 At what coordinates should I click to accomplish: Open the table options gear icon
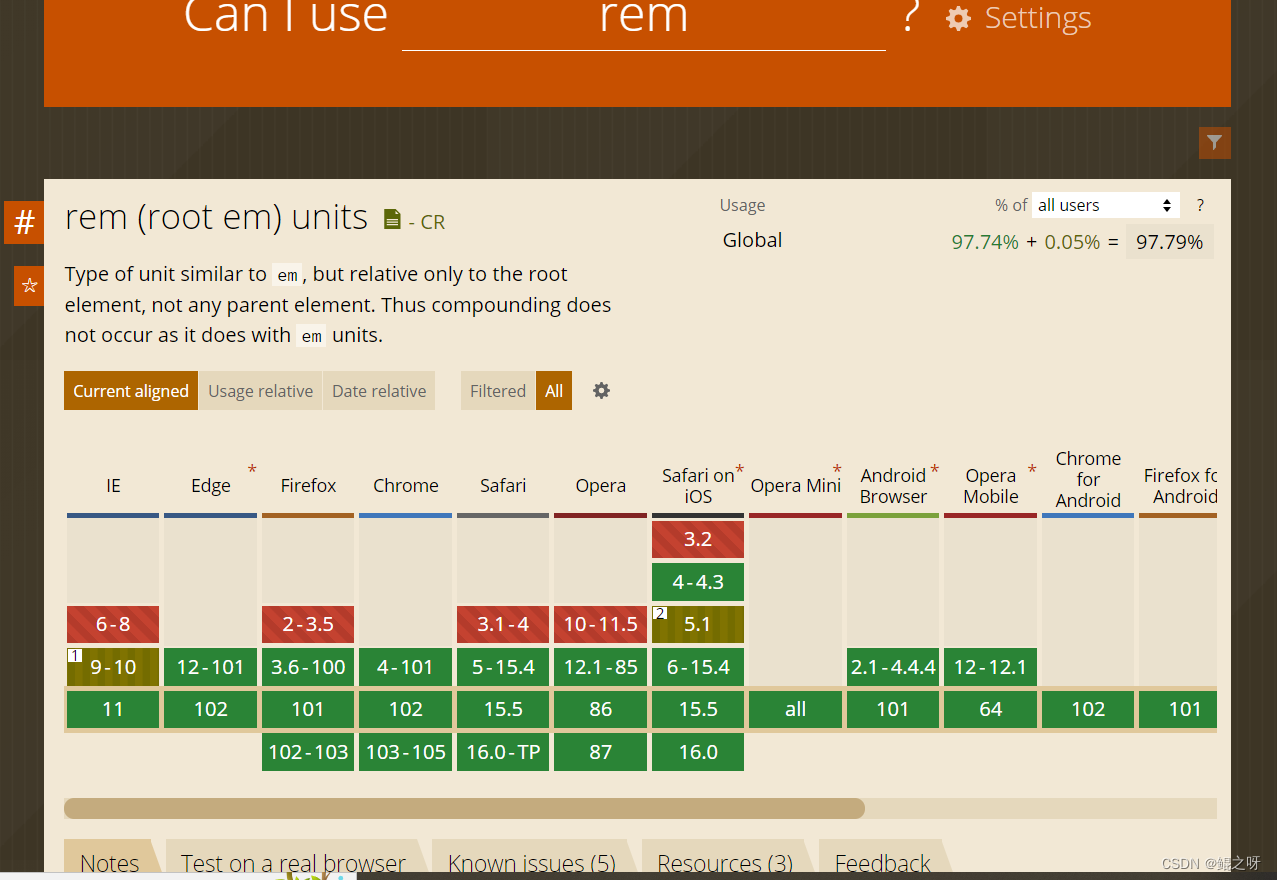(601, 390)
